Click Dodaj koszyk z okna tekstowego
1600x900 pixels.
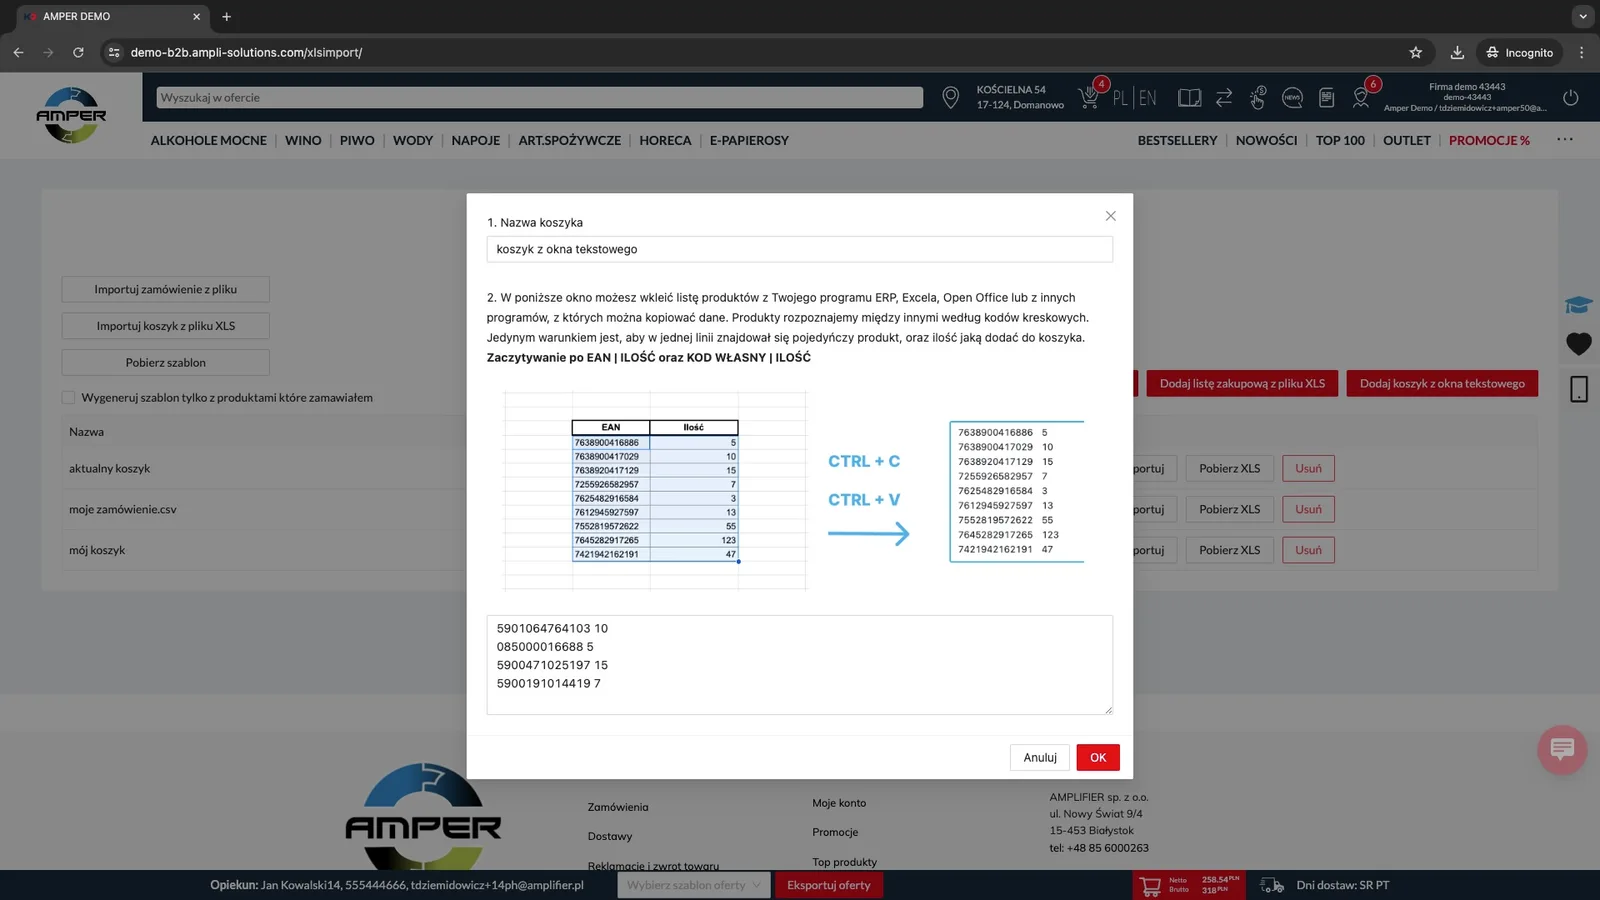tap(1442, 383)
